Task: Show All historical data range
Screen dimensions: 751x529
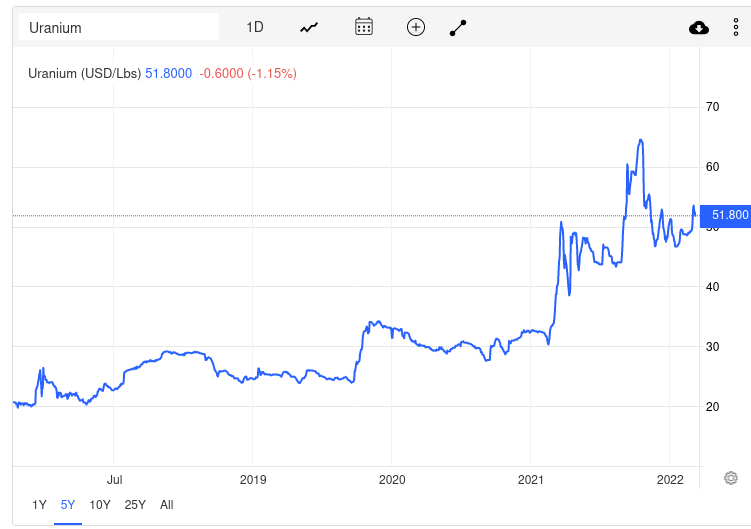Action: (167, 505)
